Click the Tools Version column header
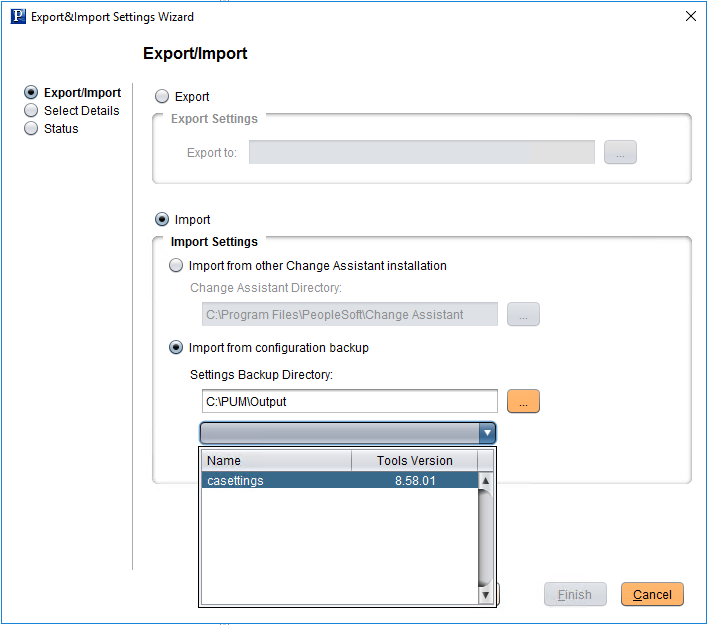707x625 pixels. (414, 460)
